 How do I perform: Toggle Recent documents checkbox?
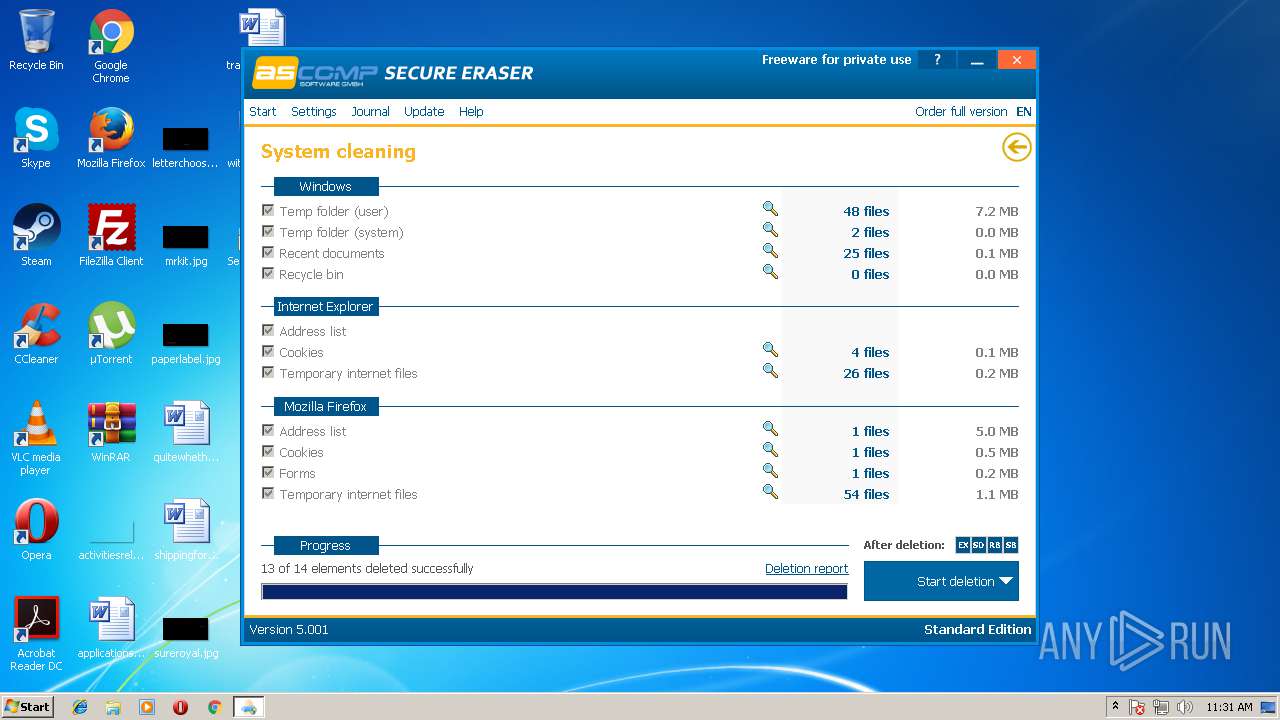268,252
